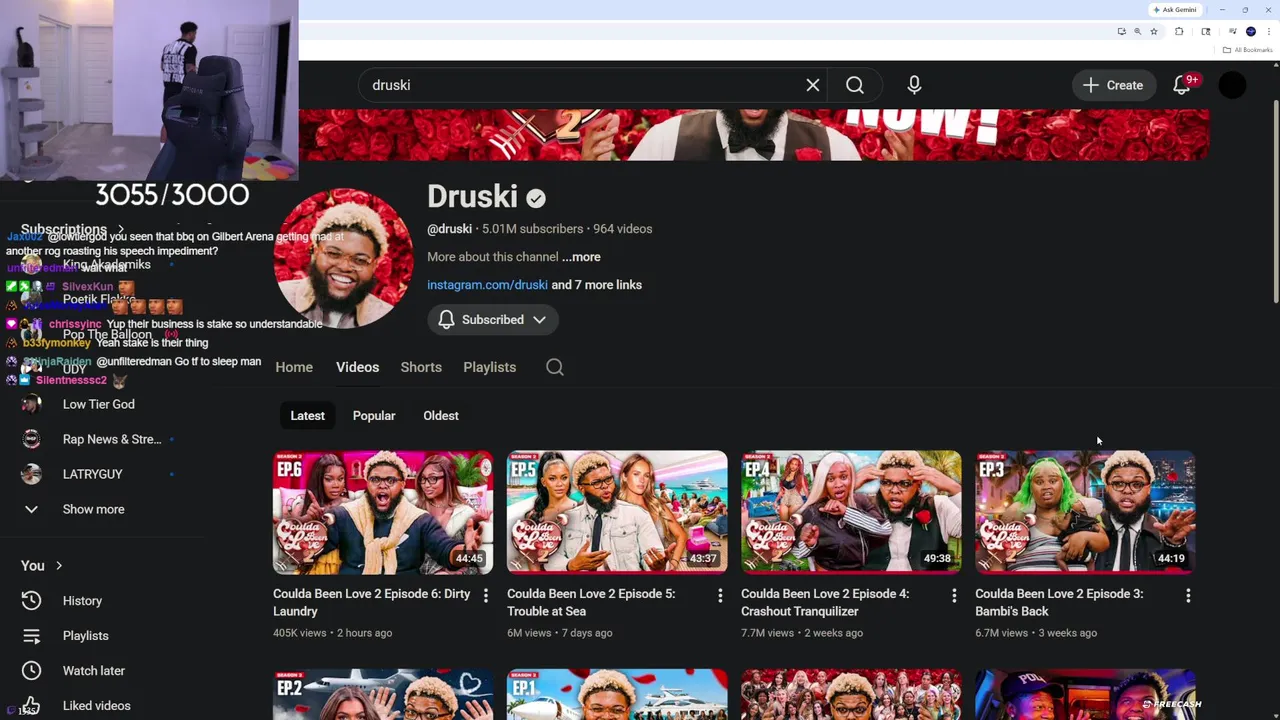
Task: Sort videos by Oldest
Action: 441,416
